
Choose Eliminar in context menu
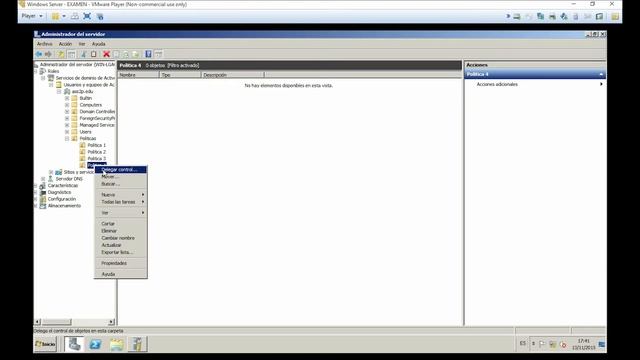(x=121, y=231)
